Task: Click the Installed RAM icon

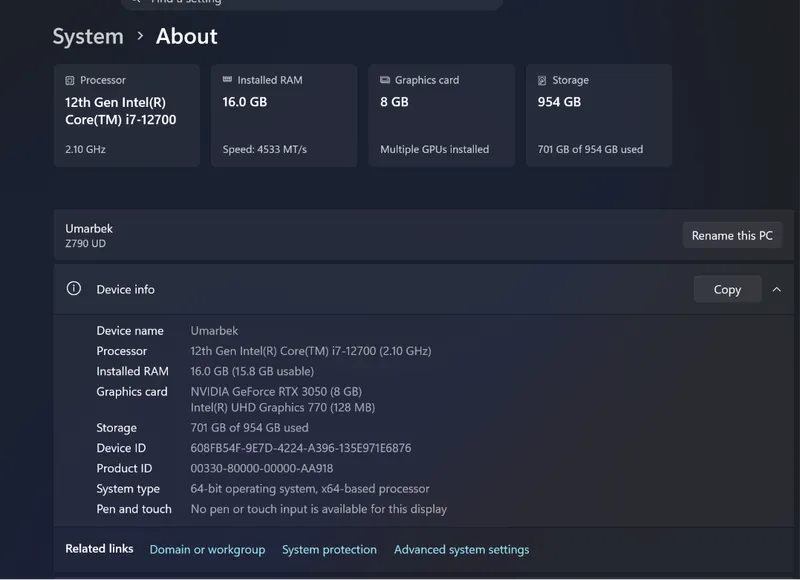Action: point(227,80)
